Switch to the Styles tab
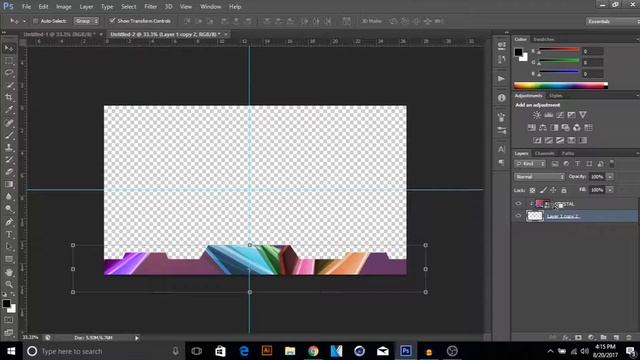This screenshot has width=640, height=360. click(556, 96)
